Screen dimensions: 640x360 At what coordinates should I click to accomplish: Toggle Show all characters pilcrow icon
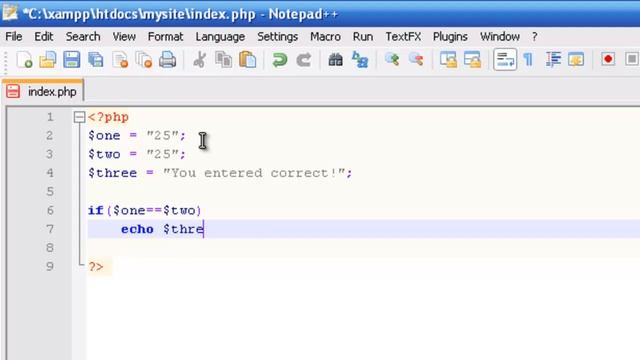pyautogui.click(x=529, y=60)
